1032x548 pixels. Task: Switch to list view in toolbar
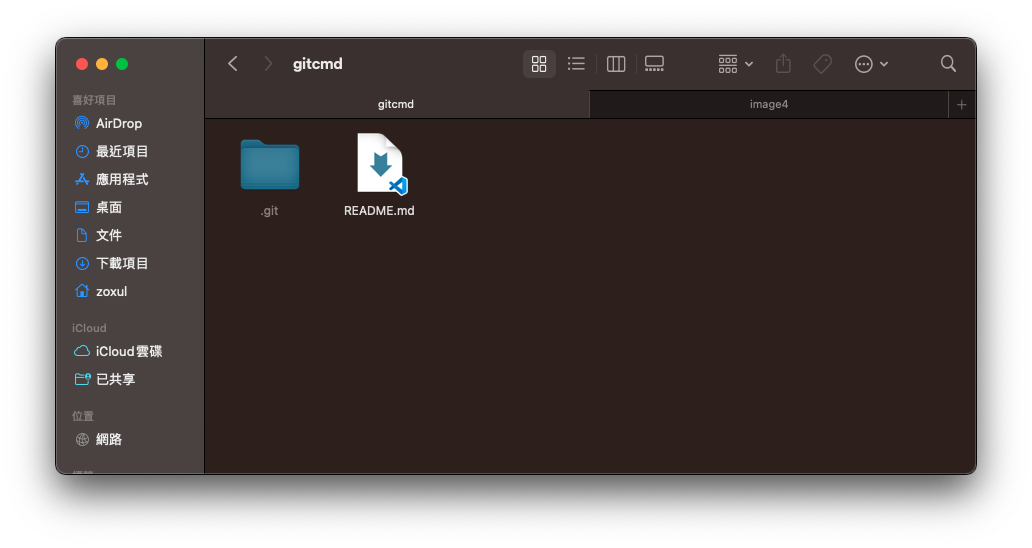(x=576, y=64)
